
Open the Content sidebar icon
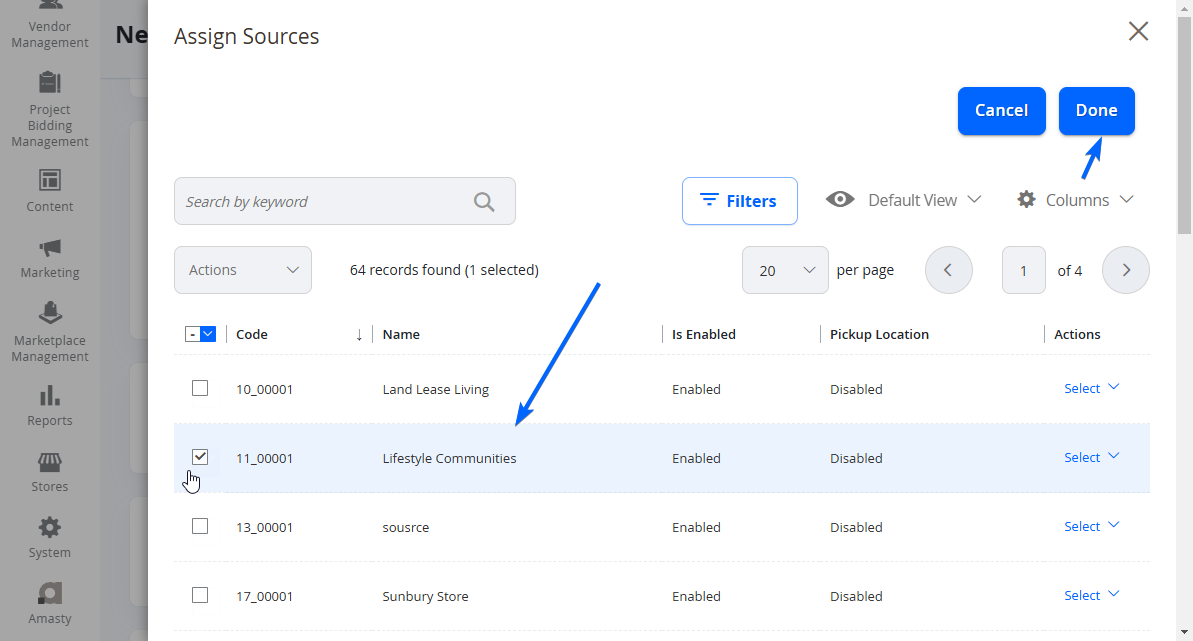coord(49,180)
